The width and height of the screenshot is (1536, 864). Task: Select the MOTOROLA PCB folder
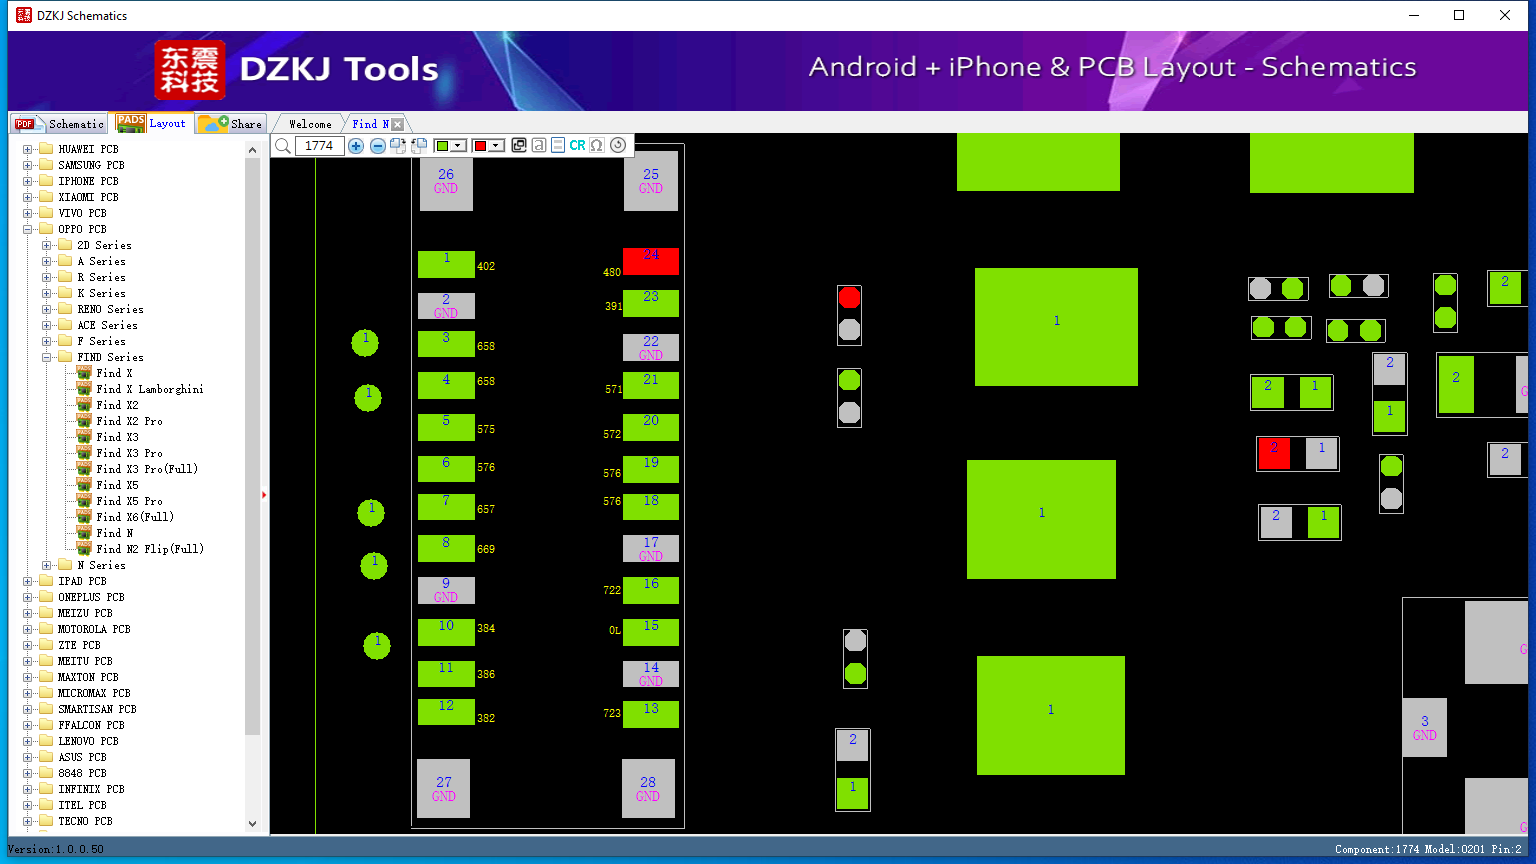point(94,629)
